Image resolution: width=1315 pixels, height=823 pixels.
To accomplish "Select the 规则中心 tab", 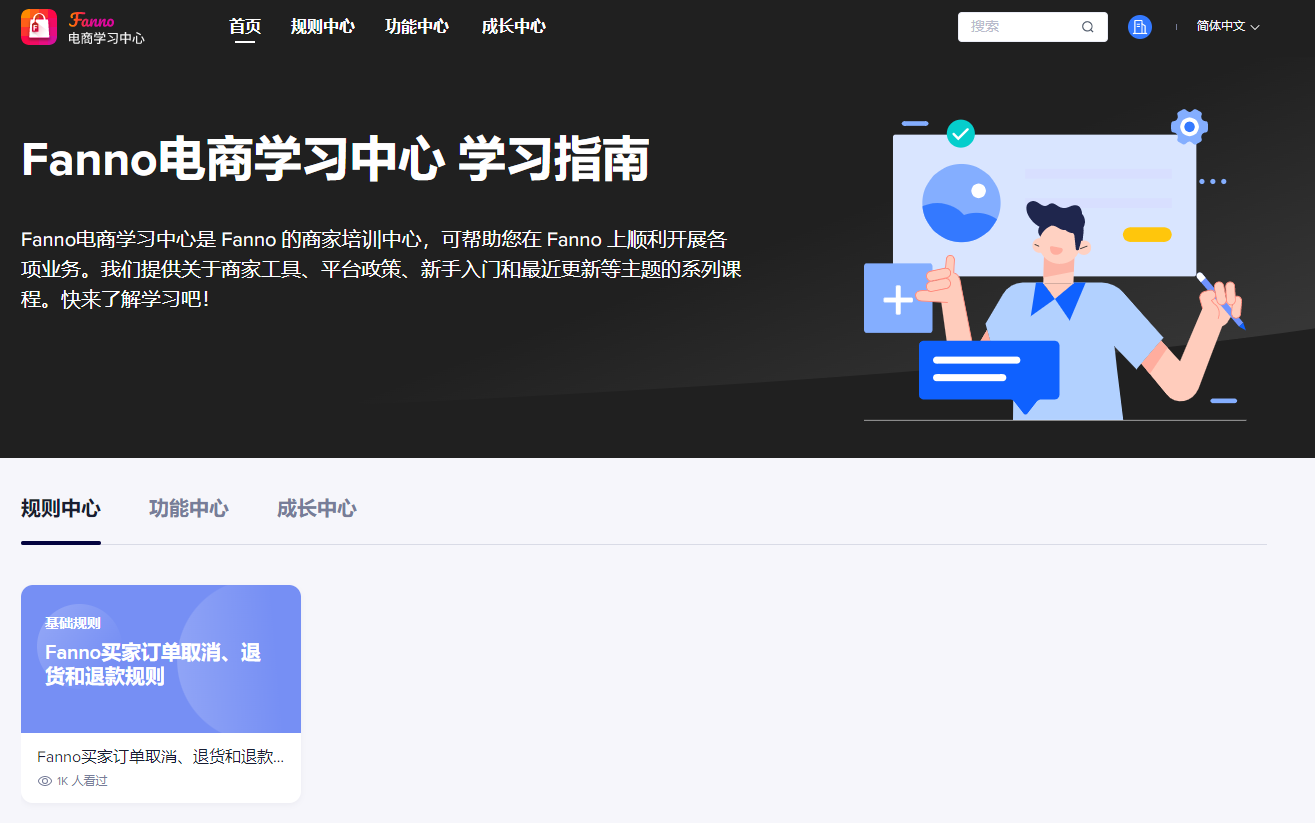I will (x=61, y=508).
